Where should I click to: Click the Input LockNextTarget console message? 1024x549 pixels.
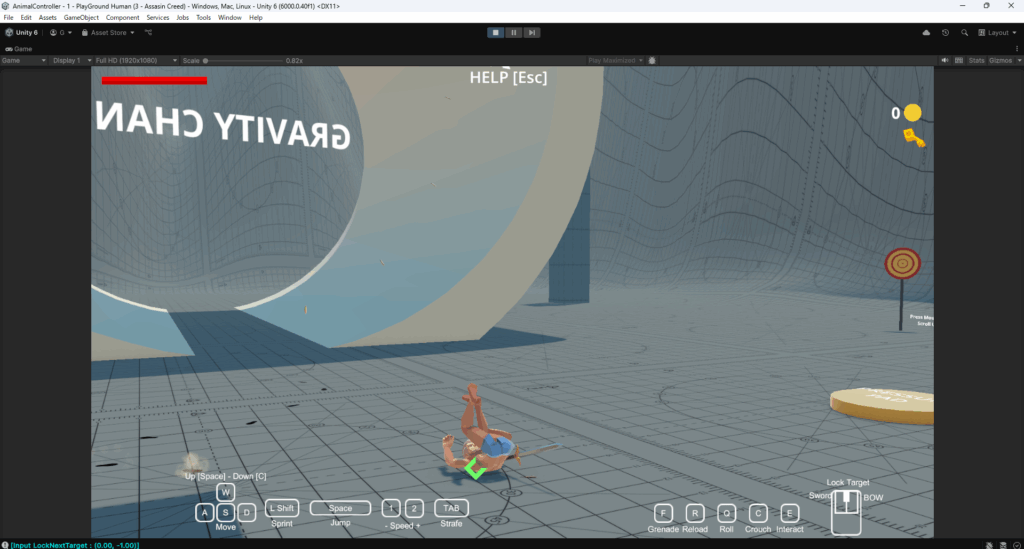74,545
